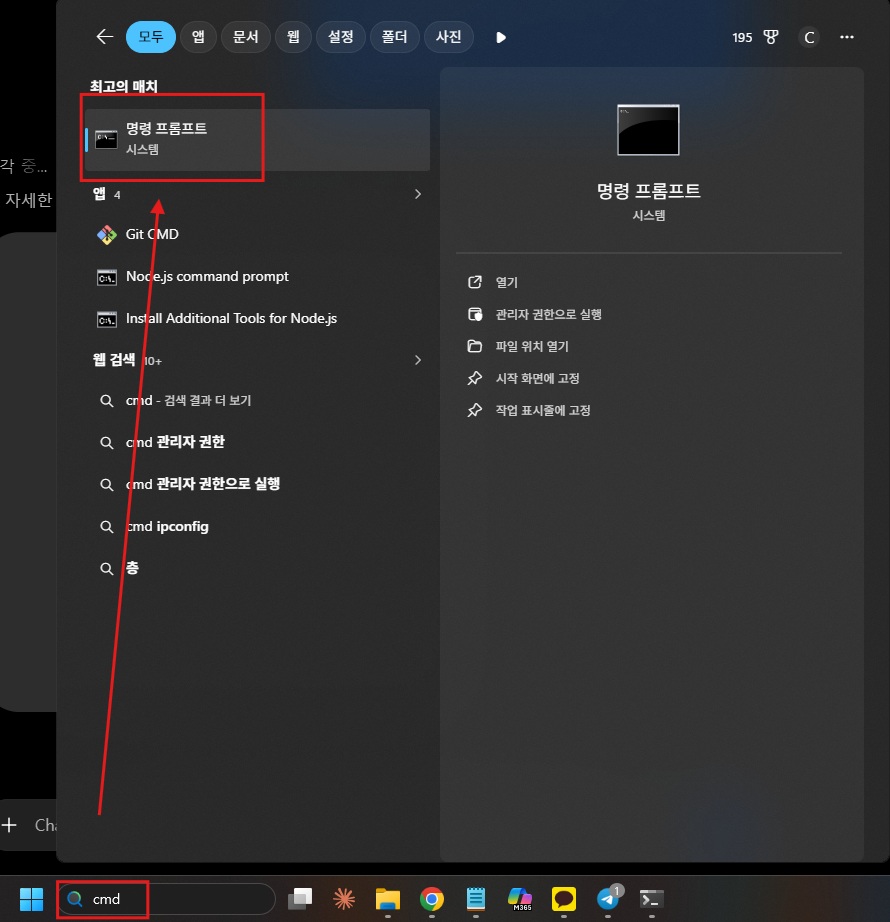Show more filters with play arrow
Screen dimensions: 890x922
point(501,38)
